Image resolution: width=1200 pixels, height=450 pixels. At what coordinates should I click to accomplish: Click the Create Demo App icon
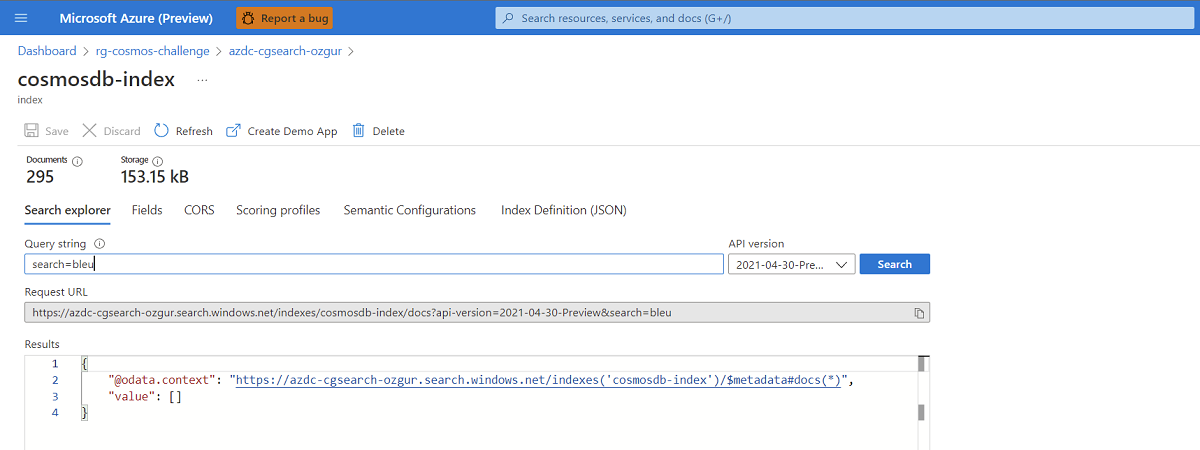click(x=233, y=131)
